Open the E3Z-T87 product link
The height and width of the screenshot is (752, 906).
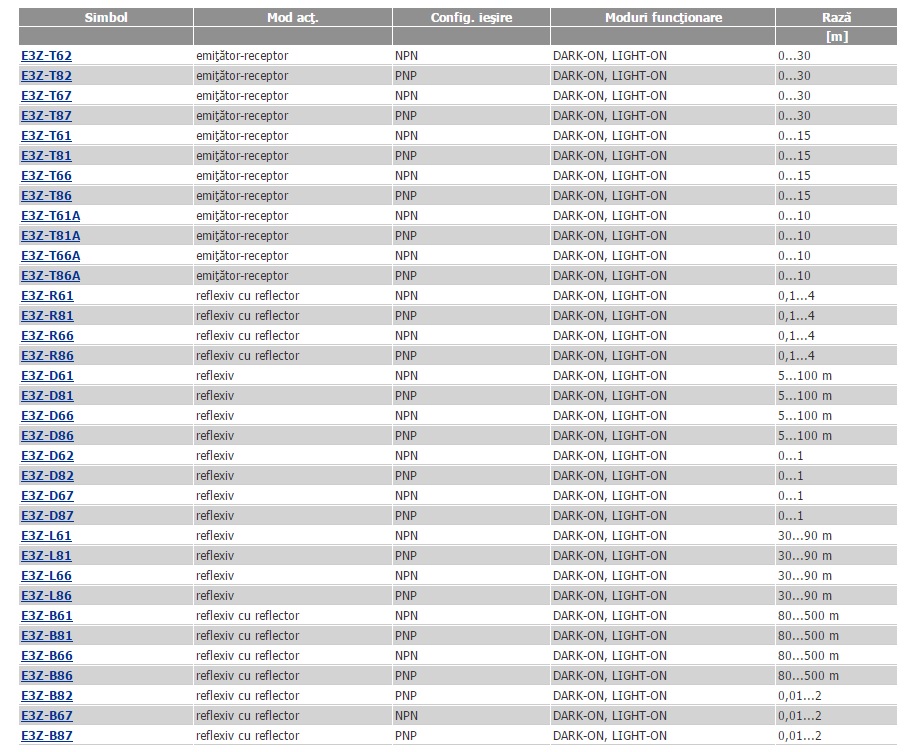tap(46, 116)
